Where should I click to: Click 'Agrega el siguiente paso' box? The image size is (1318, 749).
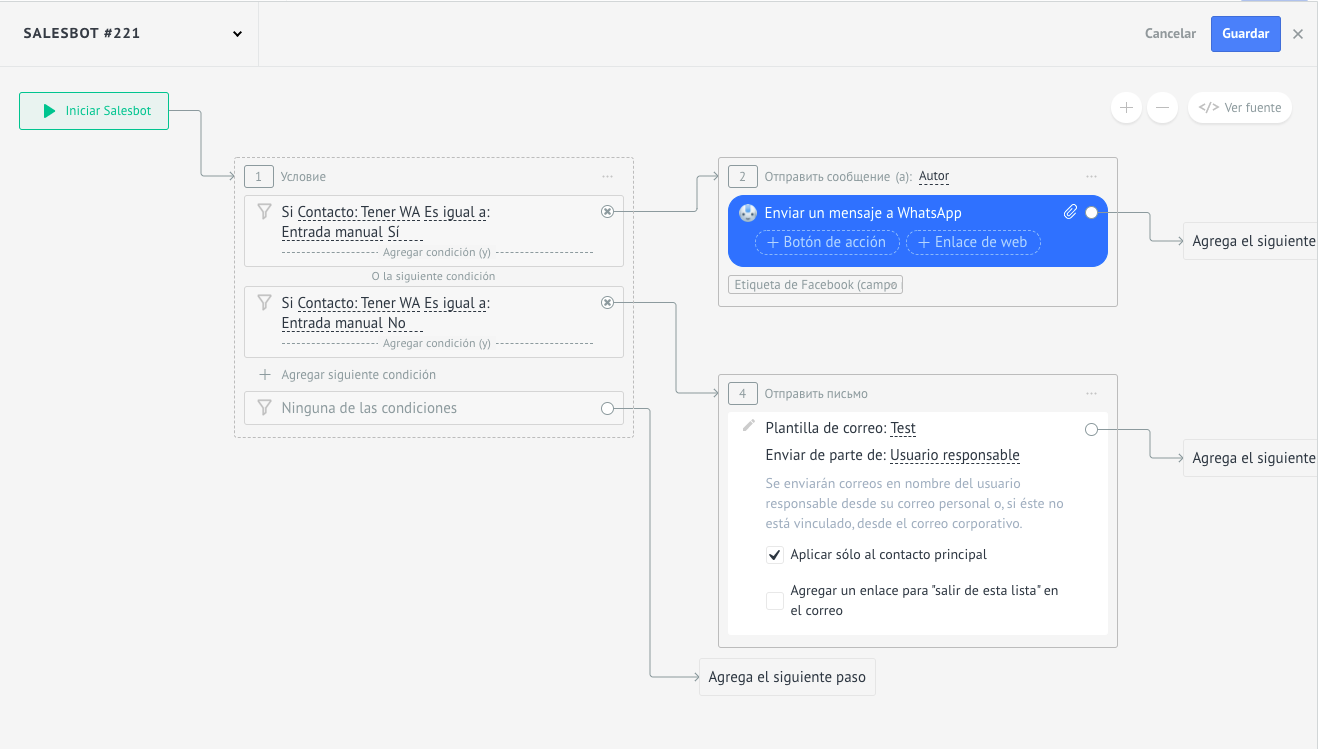[x=787, y=677]
